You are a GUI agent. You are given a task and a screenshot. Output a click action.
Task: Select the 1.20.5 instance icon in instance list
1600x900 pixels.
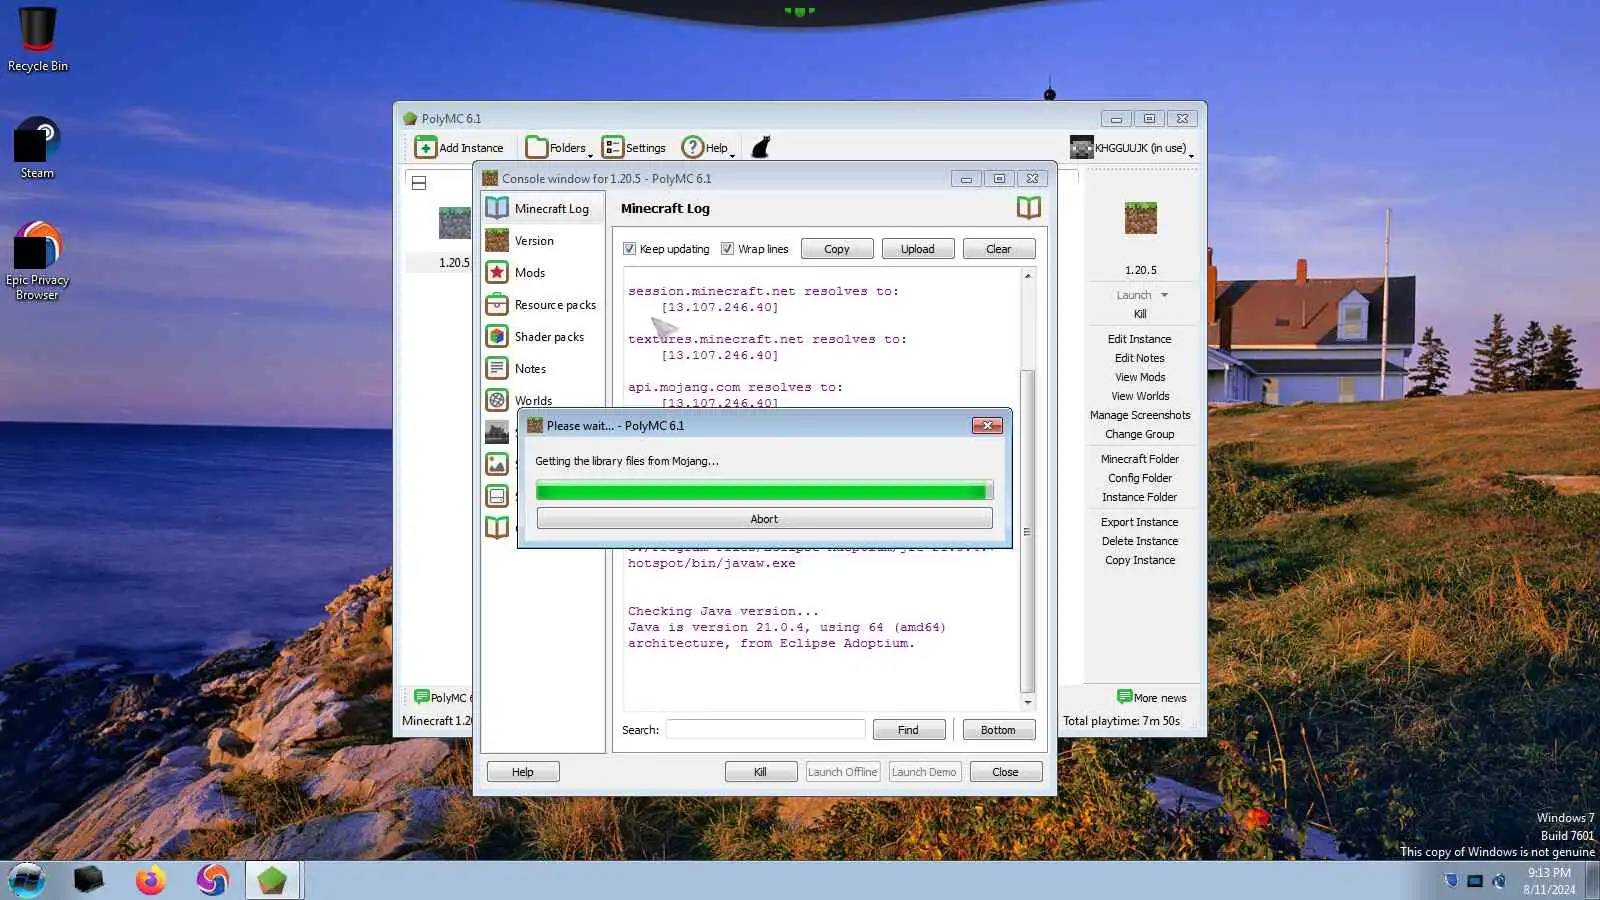[x=454, y=222]
